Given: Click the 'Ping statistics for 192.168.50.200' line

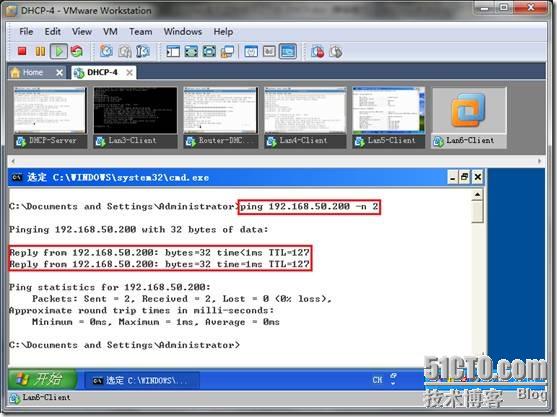Looking at the screenshot, I should tap(110, 287).
